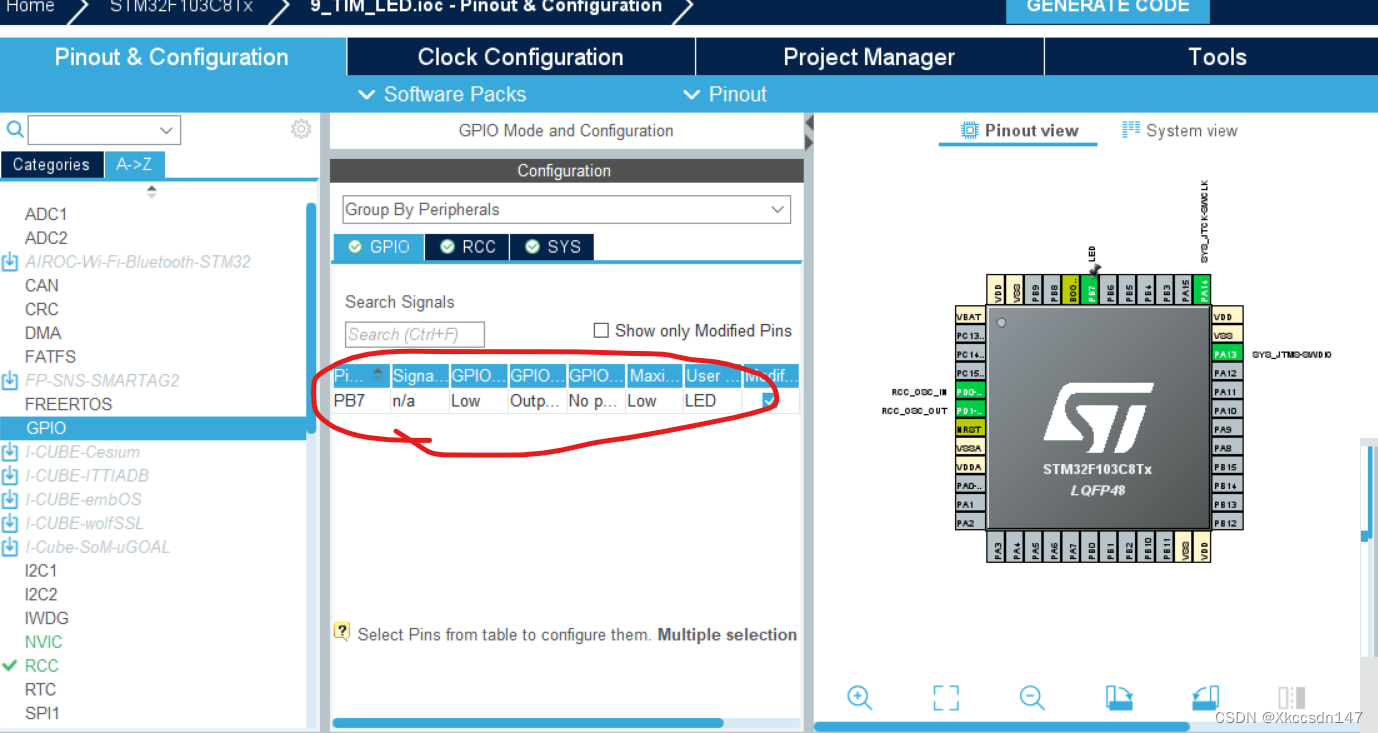This screenshot has height=733, width=1378.
Task: Switch to System view
Action: click(x=1180, y=130)
